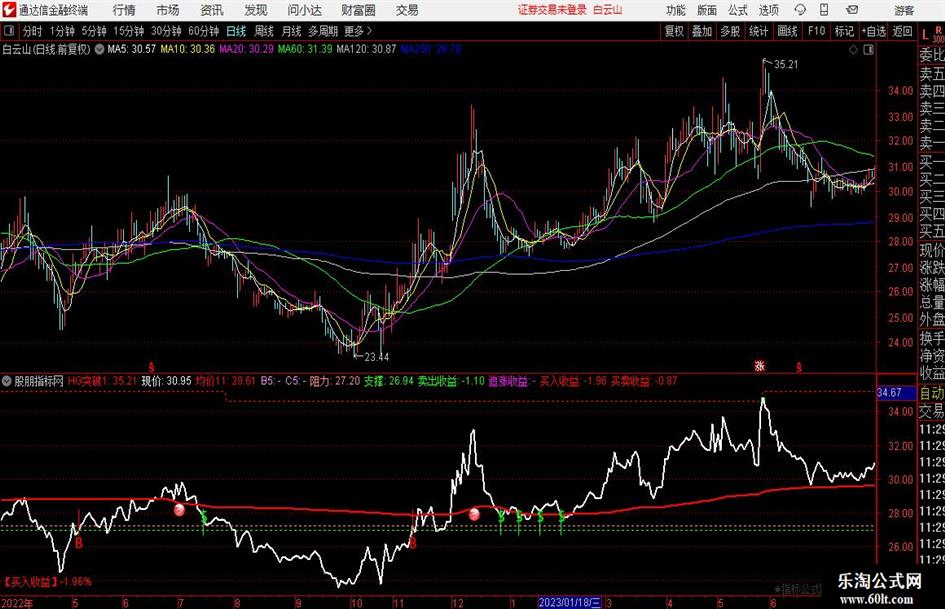This screenshot has width=945, height=609.
Task: Click the 2023/01/18 date label on axis
Action: click(570, 602)
